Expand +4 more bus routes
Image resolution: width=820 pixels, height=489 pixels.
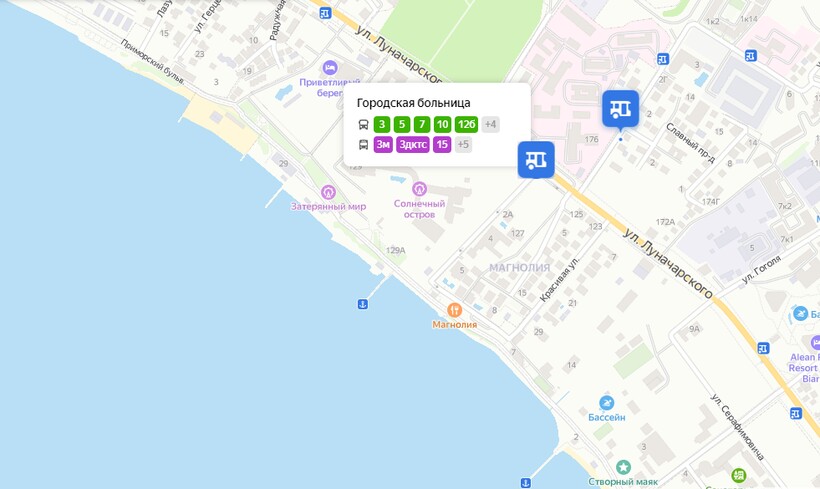click(x=491, y=124)
